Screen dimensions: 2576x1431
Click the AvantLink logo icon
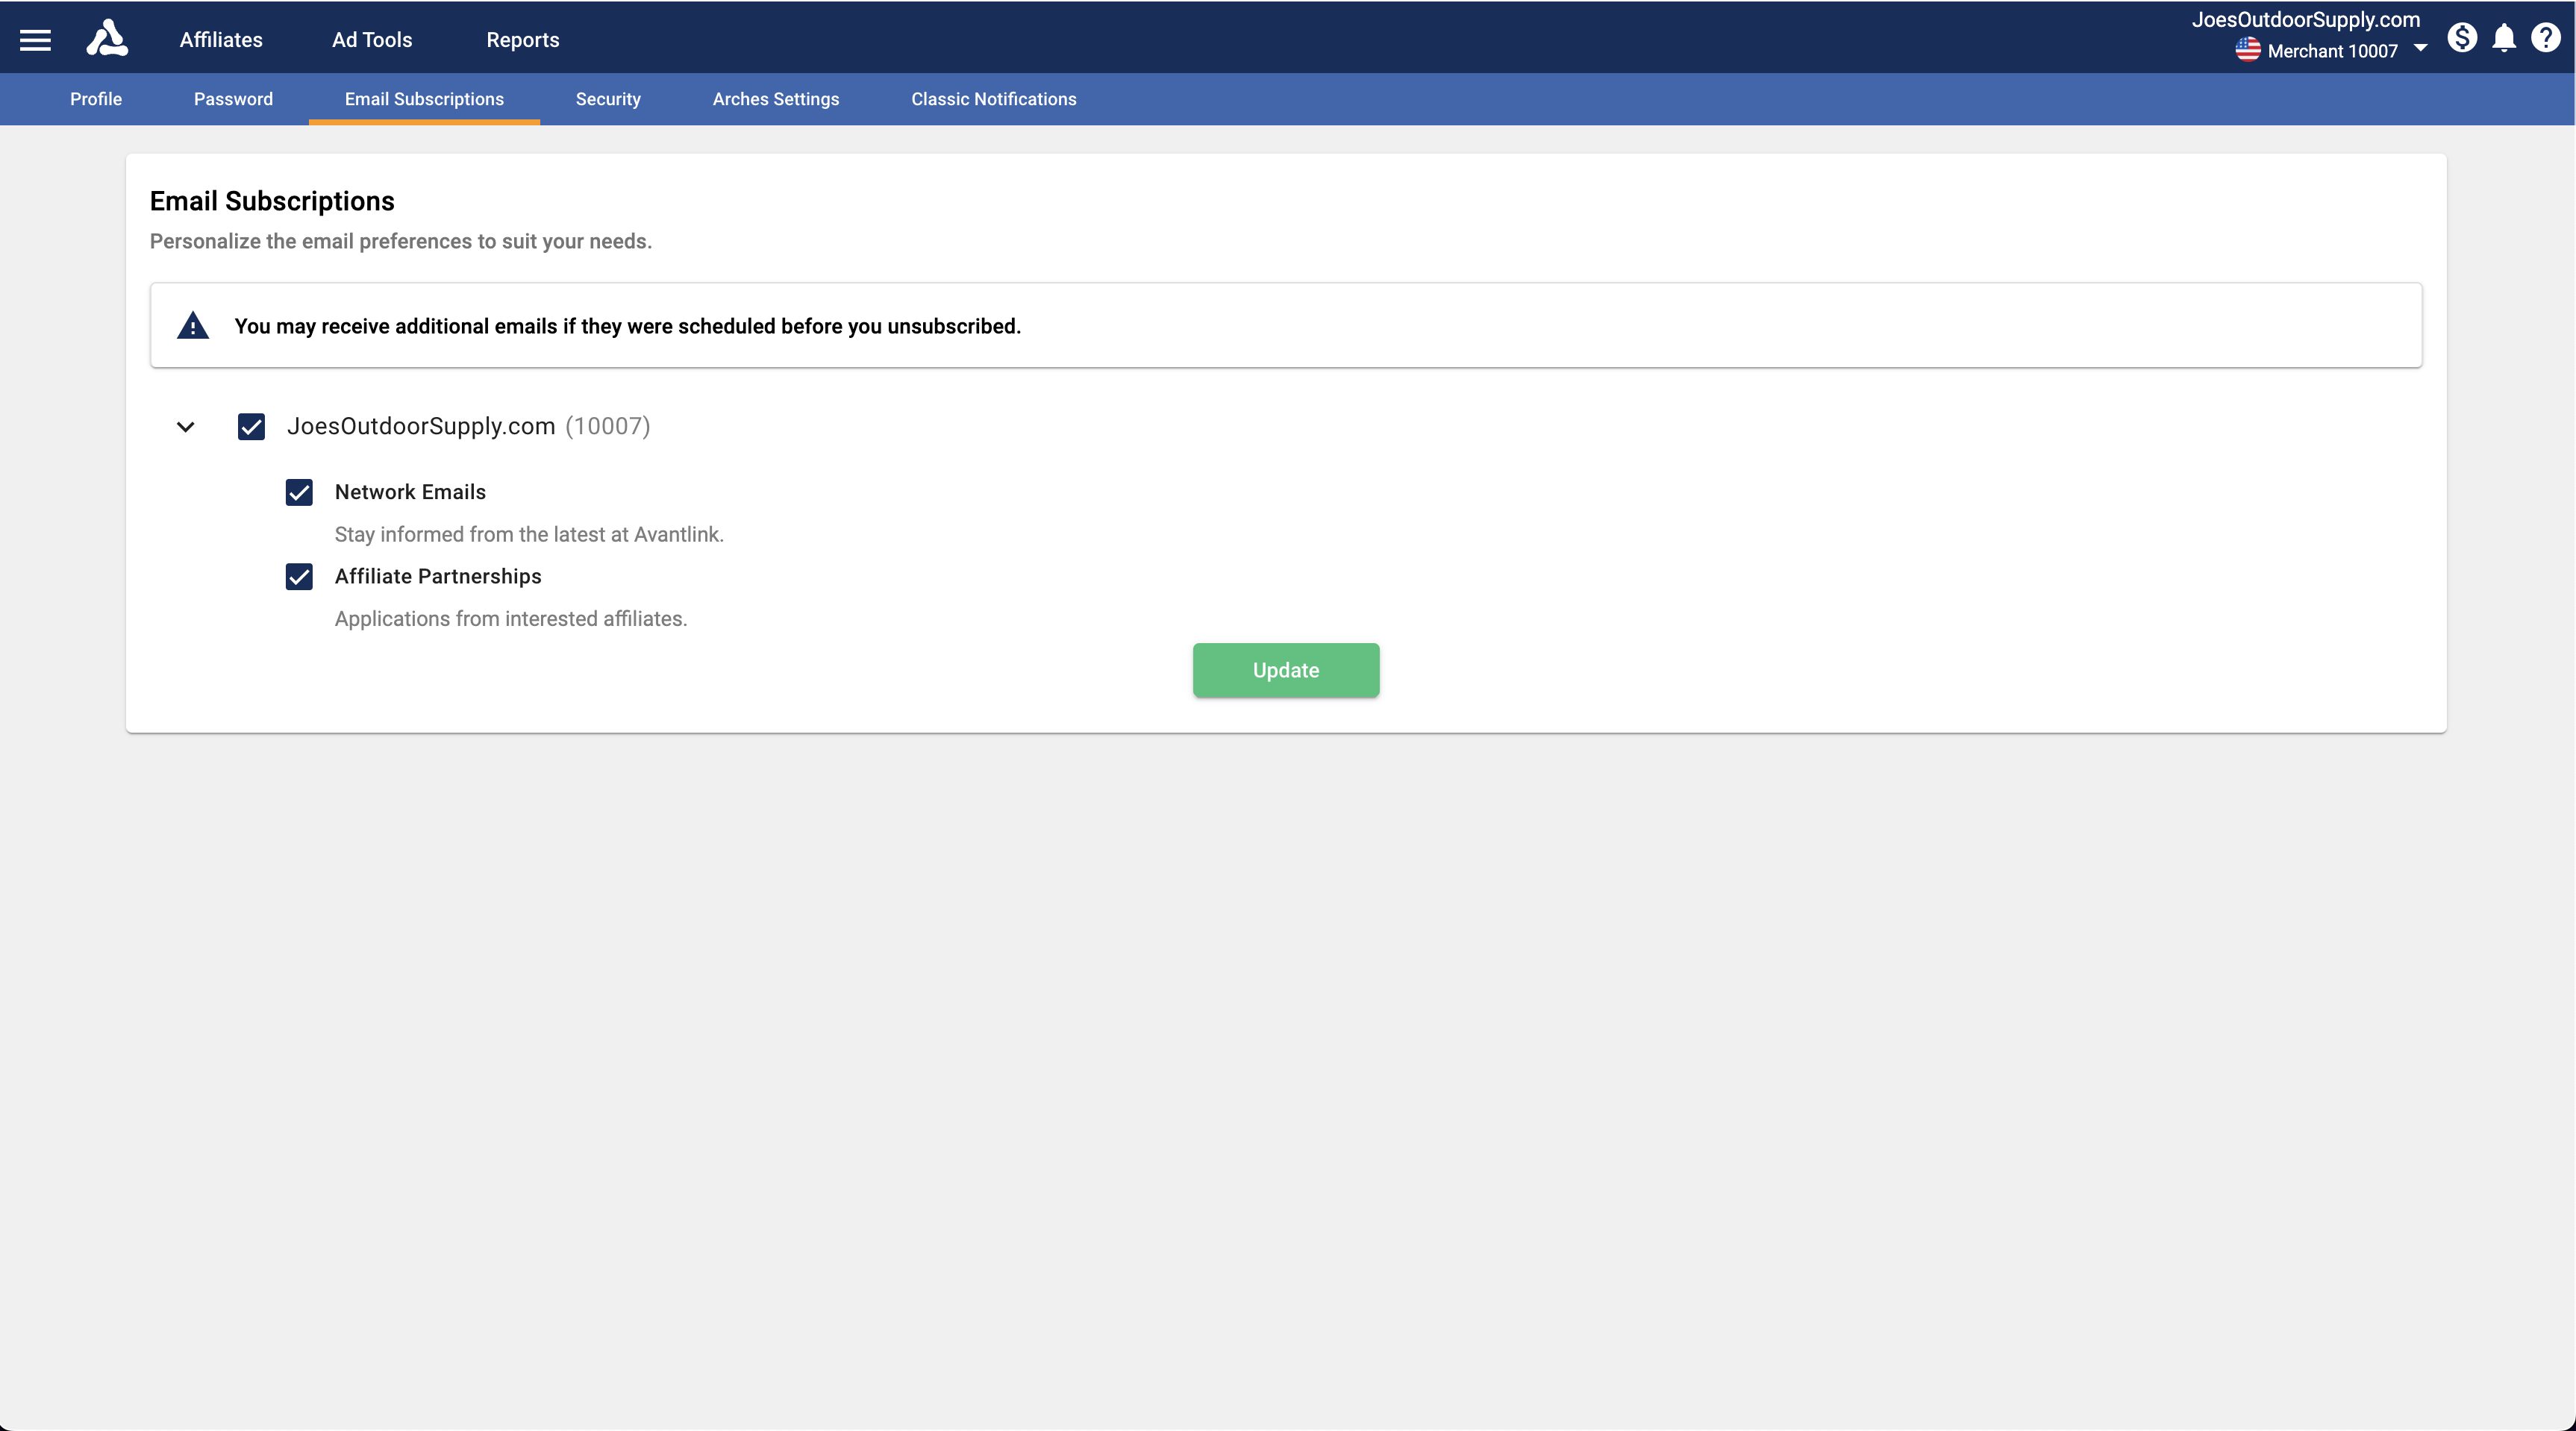[107, 39]
